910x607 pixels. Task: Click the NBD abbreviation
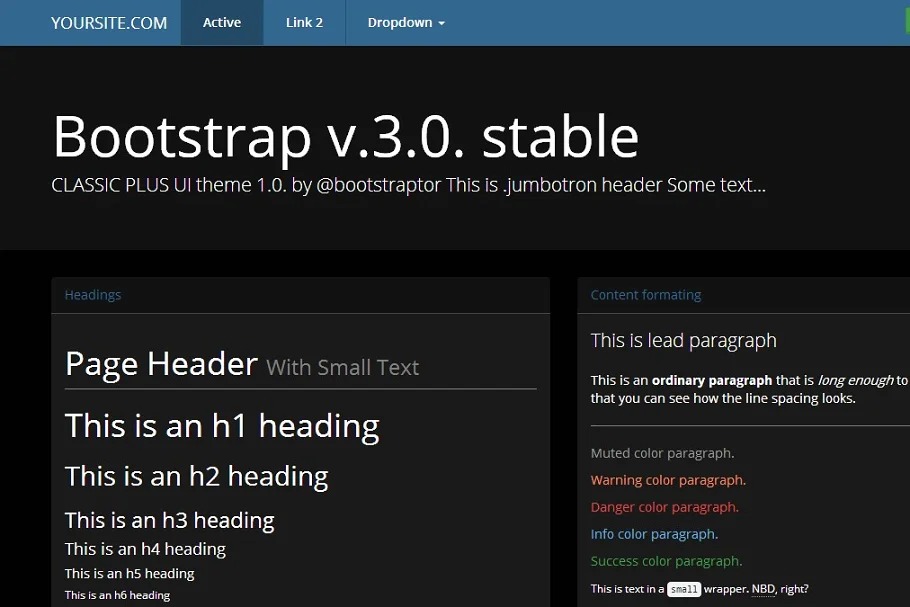(762, 589)
